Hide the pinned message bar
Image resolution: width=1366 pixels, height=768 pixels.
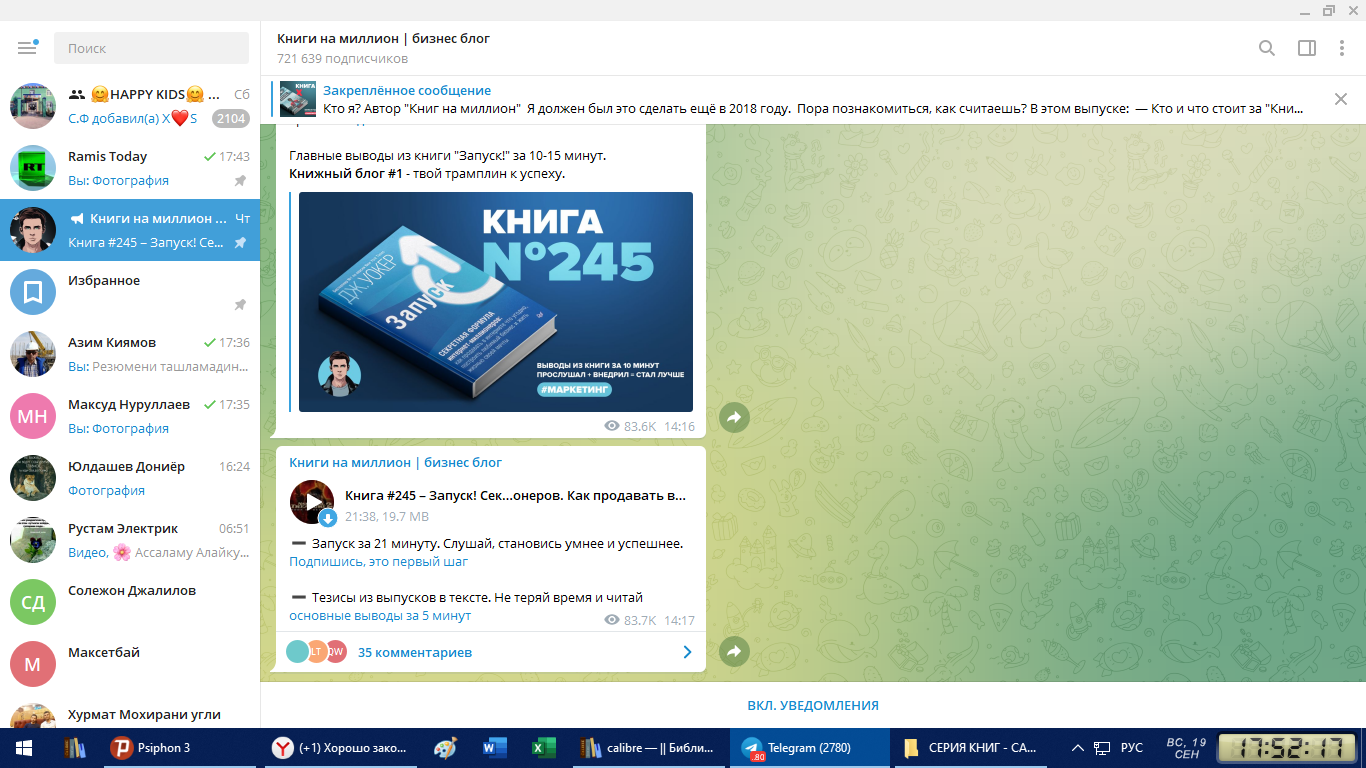pyautogui.click(x=1341, y=99)
